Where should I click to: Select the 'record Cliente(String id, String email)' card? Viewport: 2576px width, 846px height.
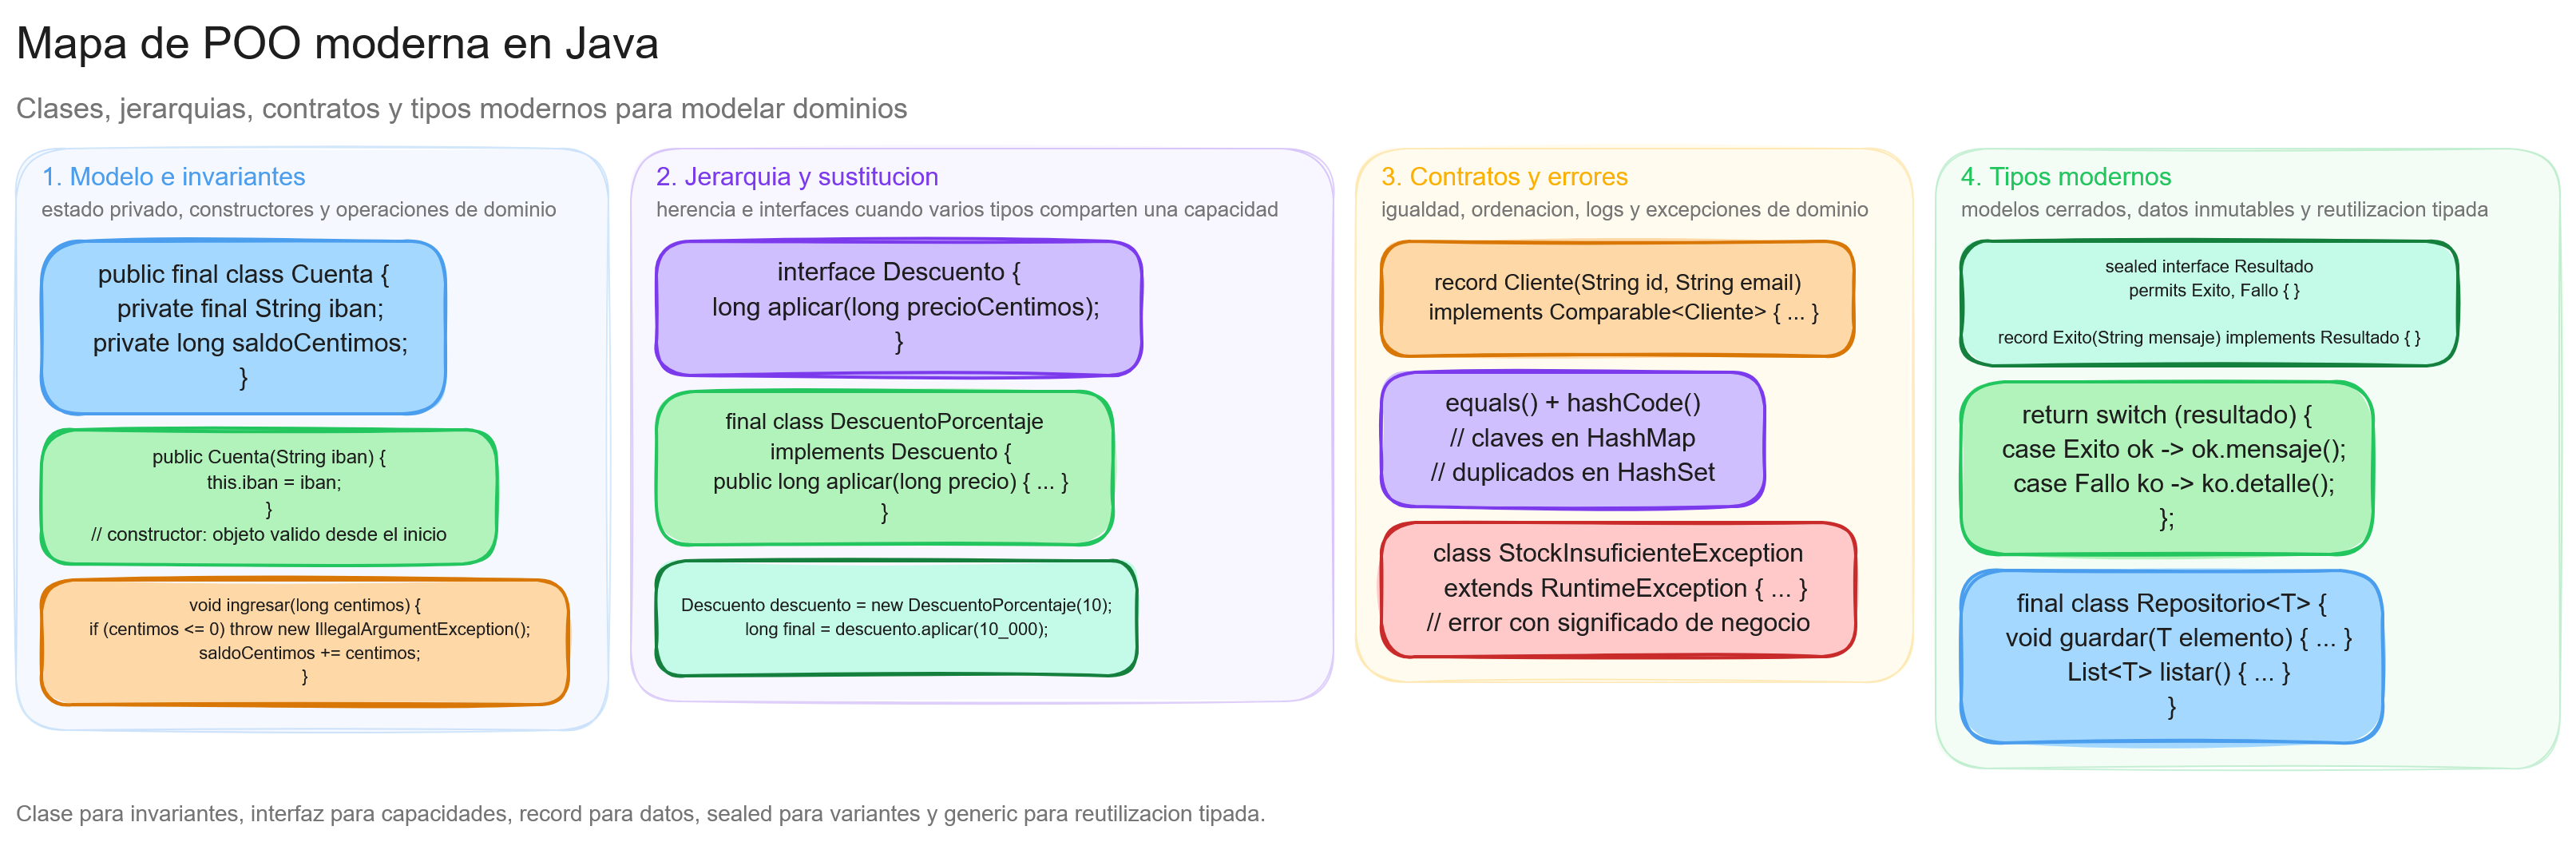point(1618,298)
